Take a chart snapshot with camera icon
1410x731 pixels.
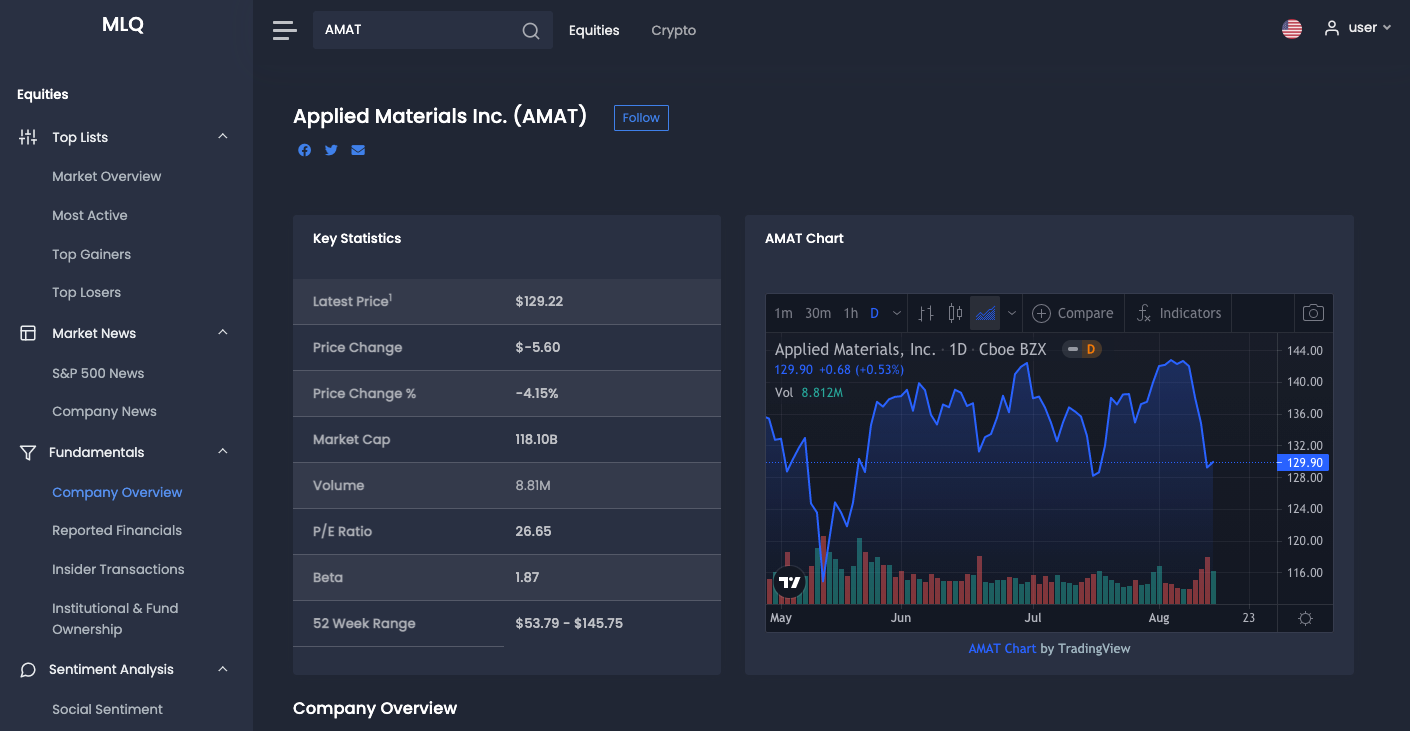1313,313
